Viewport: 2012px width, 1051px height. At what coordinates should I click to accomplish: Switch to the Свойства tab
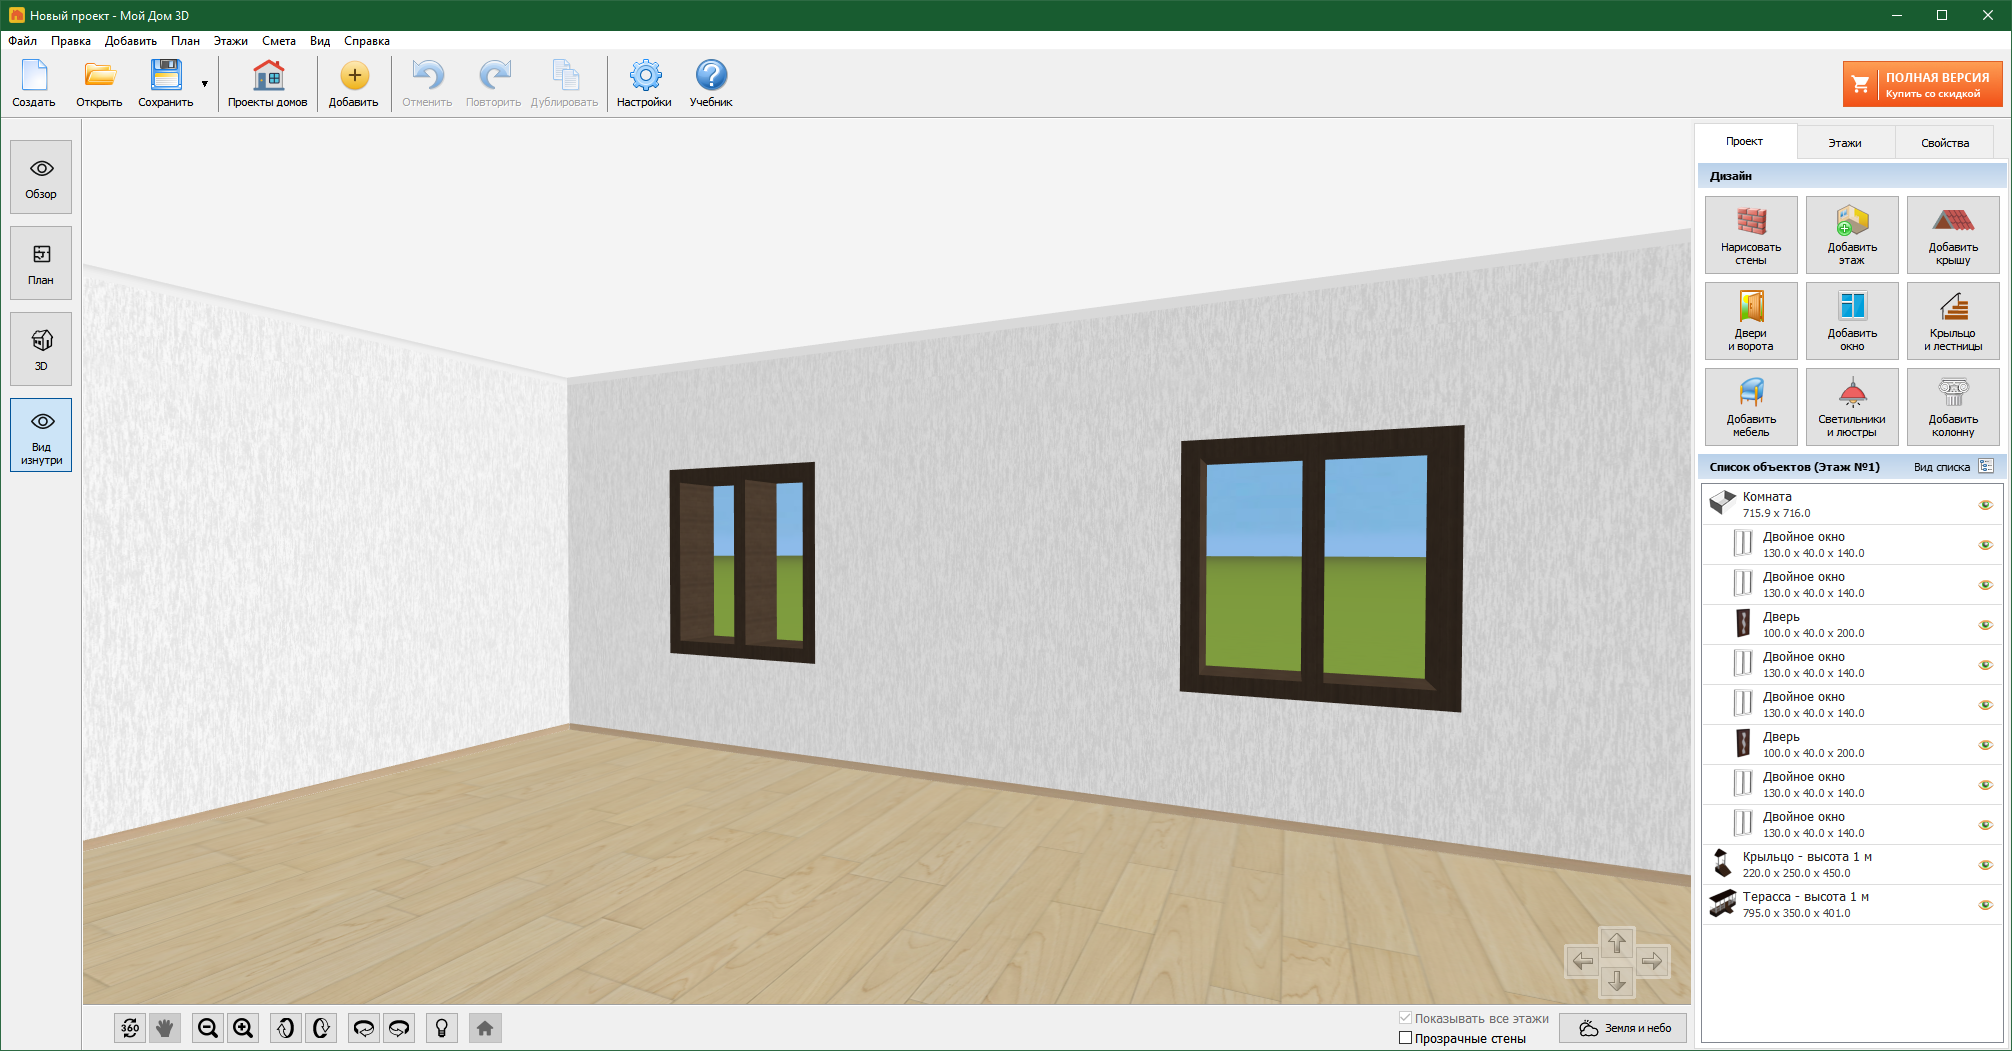(1945, 143)
